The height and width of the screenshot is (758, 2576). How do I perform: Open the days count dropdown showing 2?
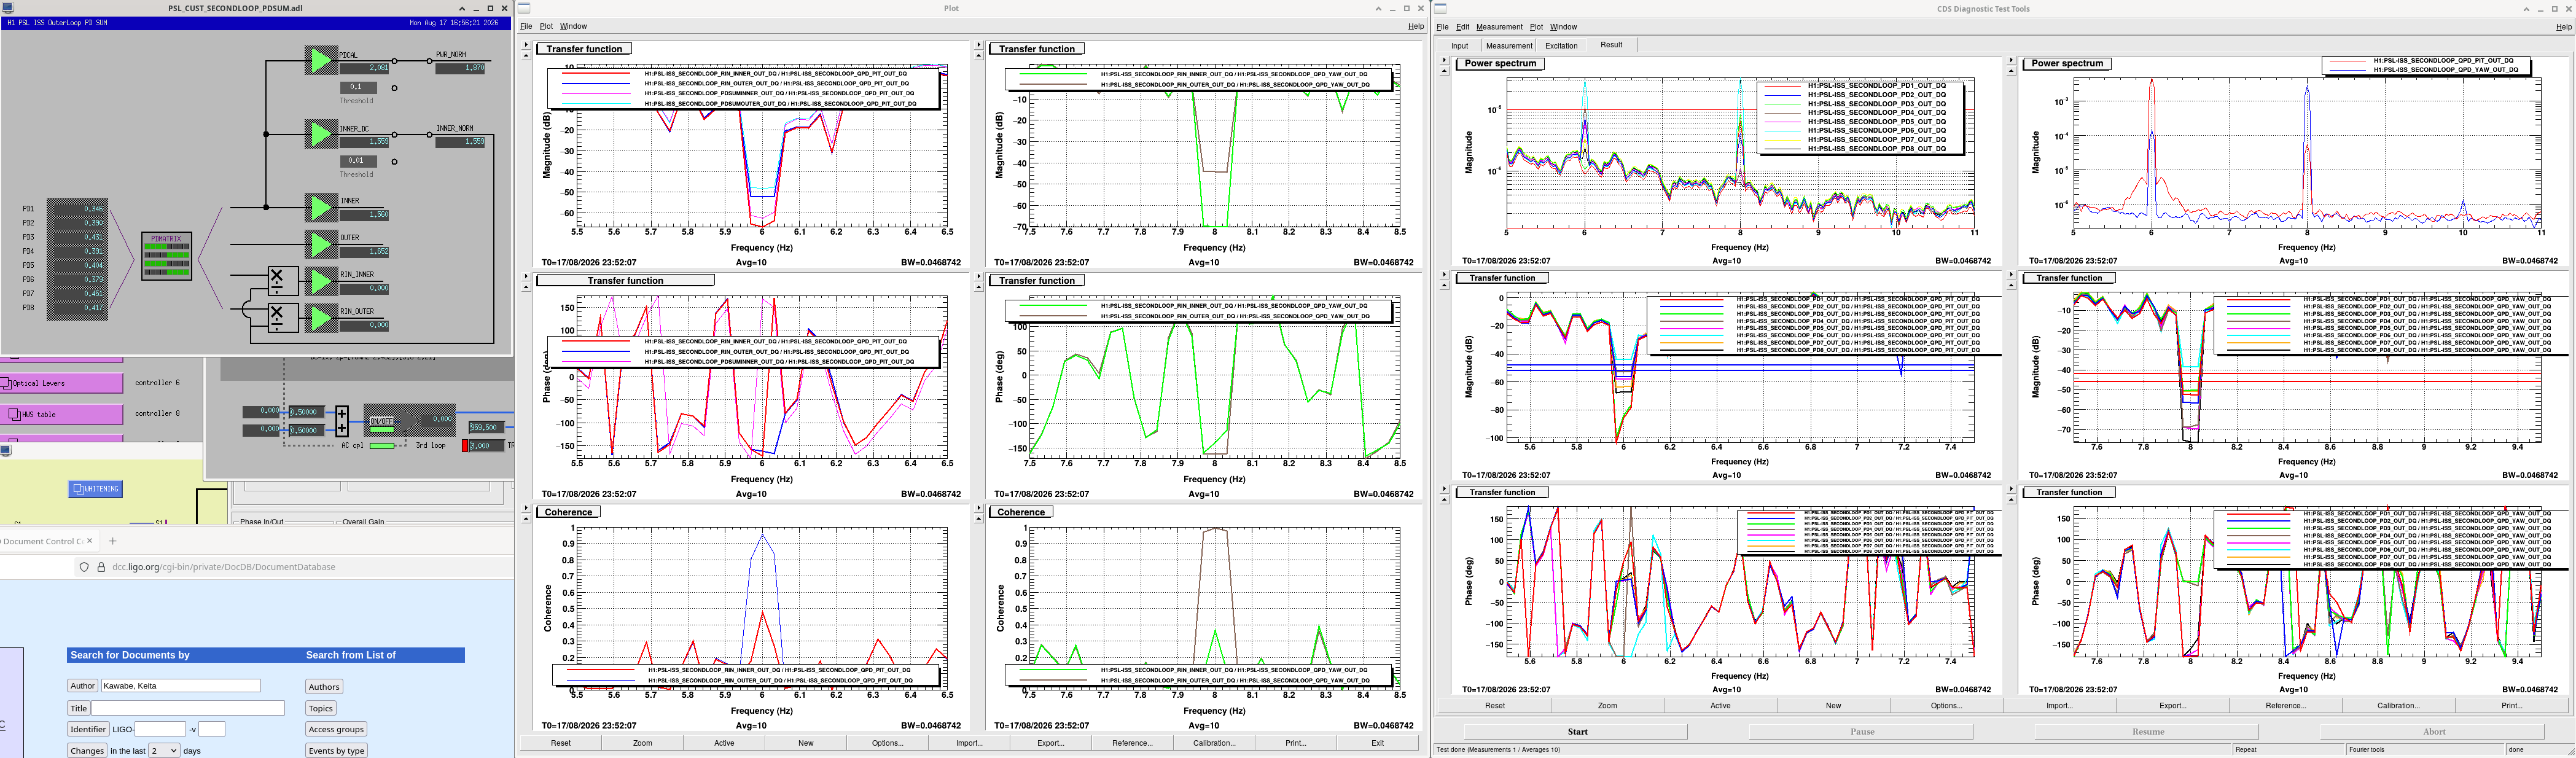tap(164, 750)
